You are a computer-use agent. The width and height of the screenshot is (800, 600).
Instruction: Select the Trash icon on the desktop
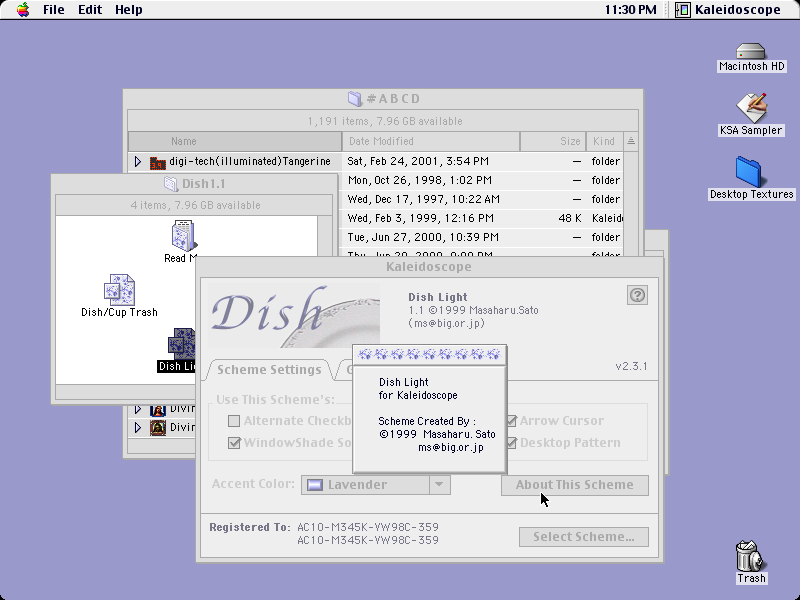tap(750, 556)
